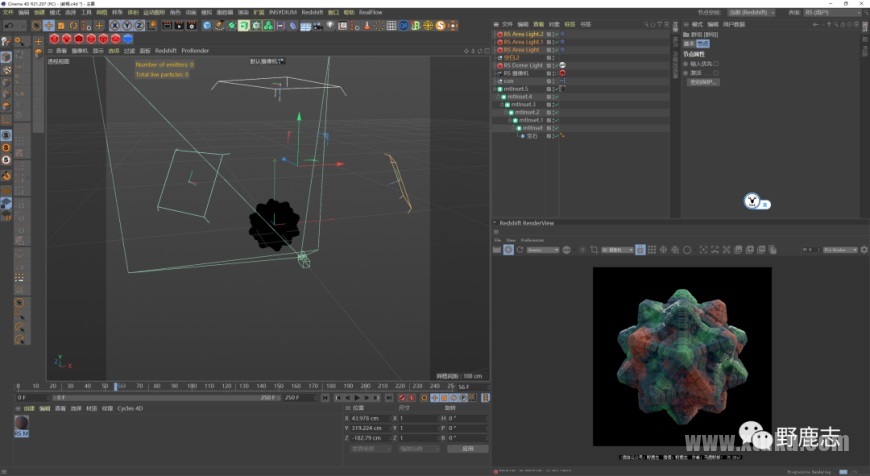
Task: Toggle the Z axis lock
Action: [139, 26]
